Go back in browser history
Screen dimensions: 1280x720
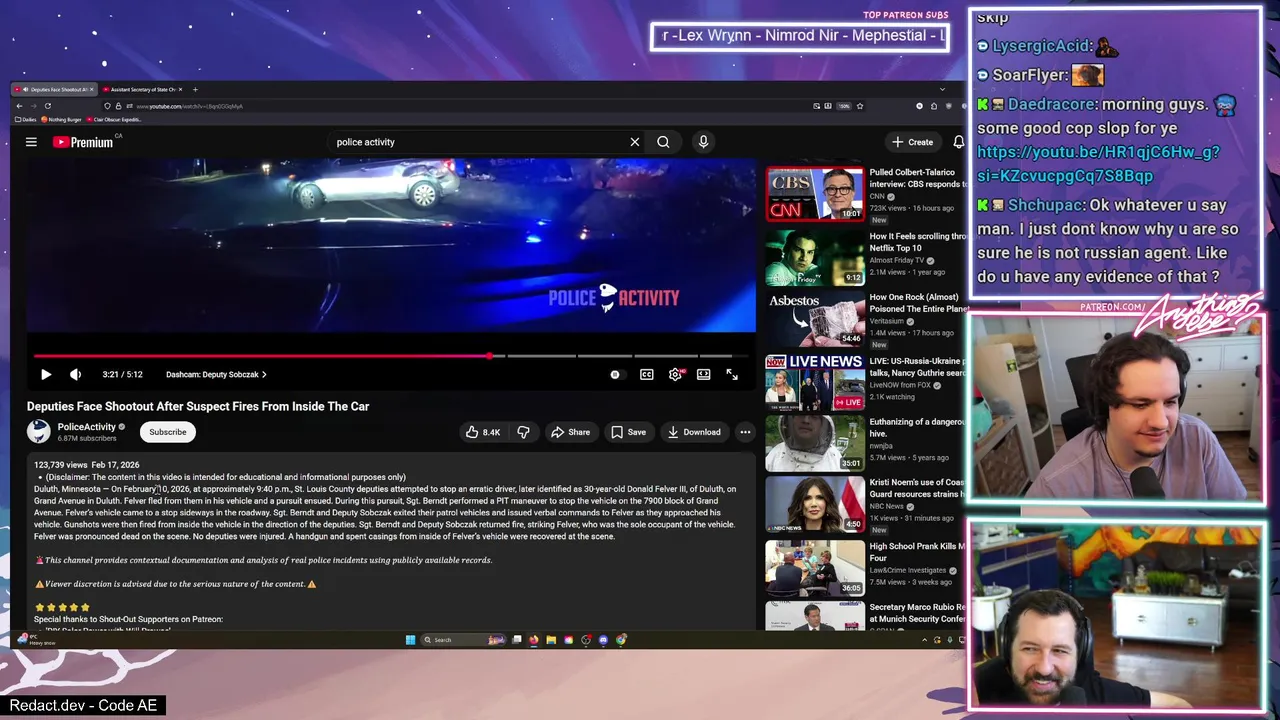(19, 106)
